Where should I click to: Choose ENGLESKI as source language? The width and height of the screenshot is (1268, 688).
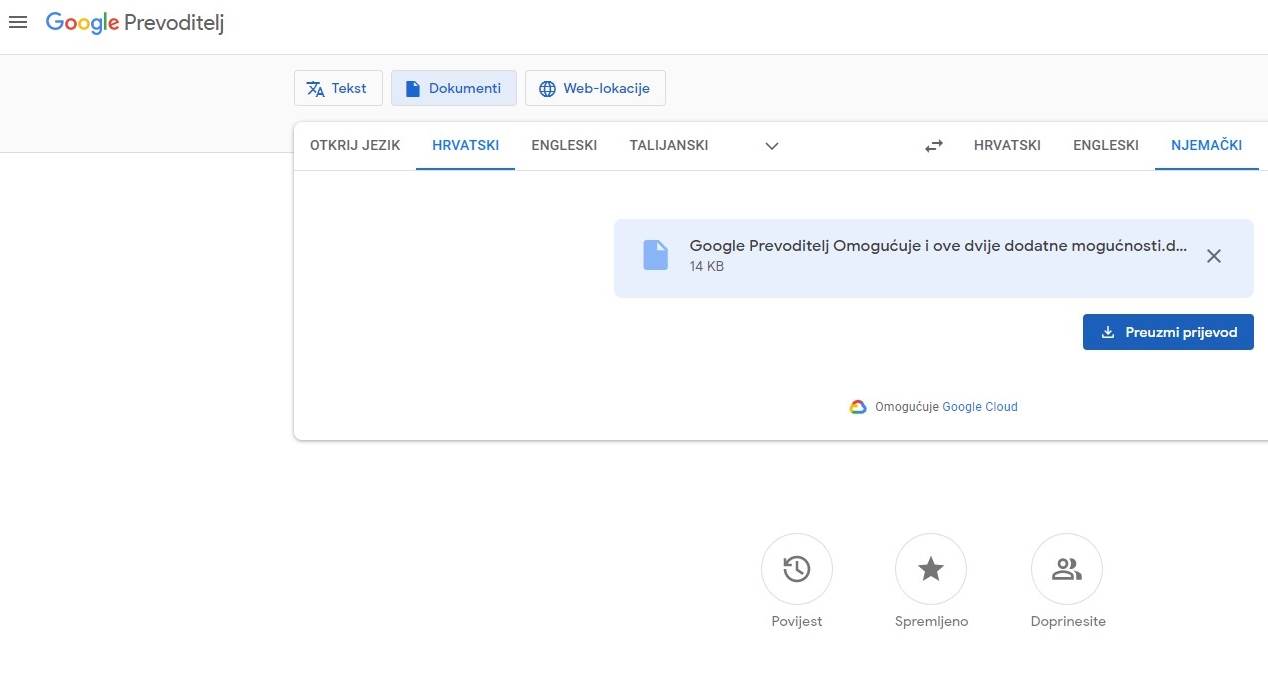coord(564,145)
